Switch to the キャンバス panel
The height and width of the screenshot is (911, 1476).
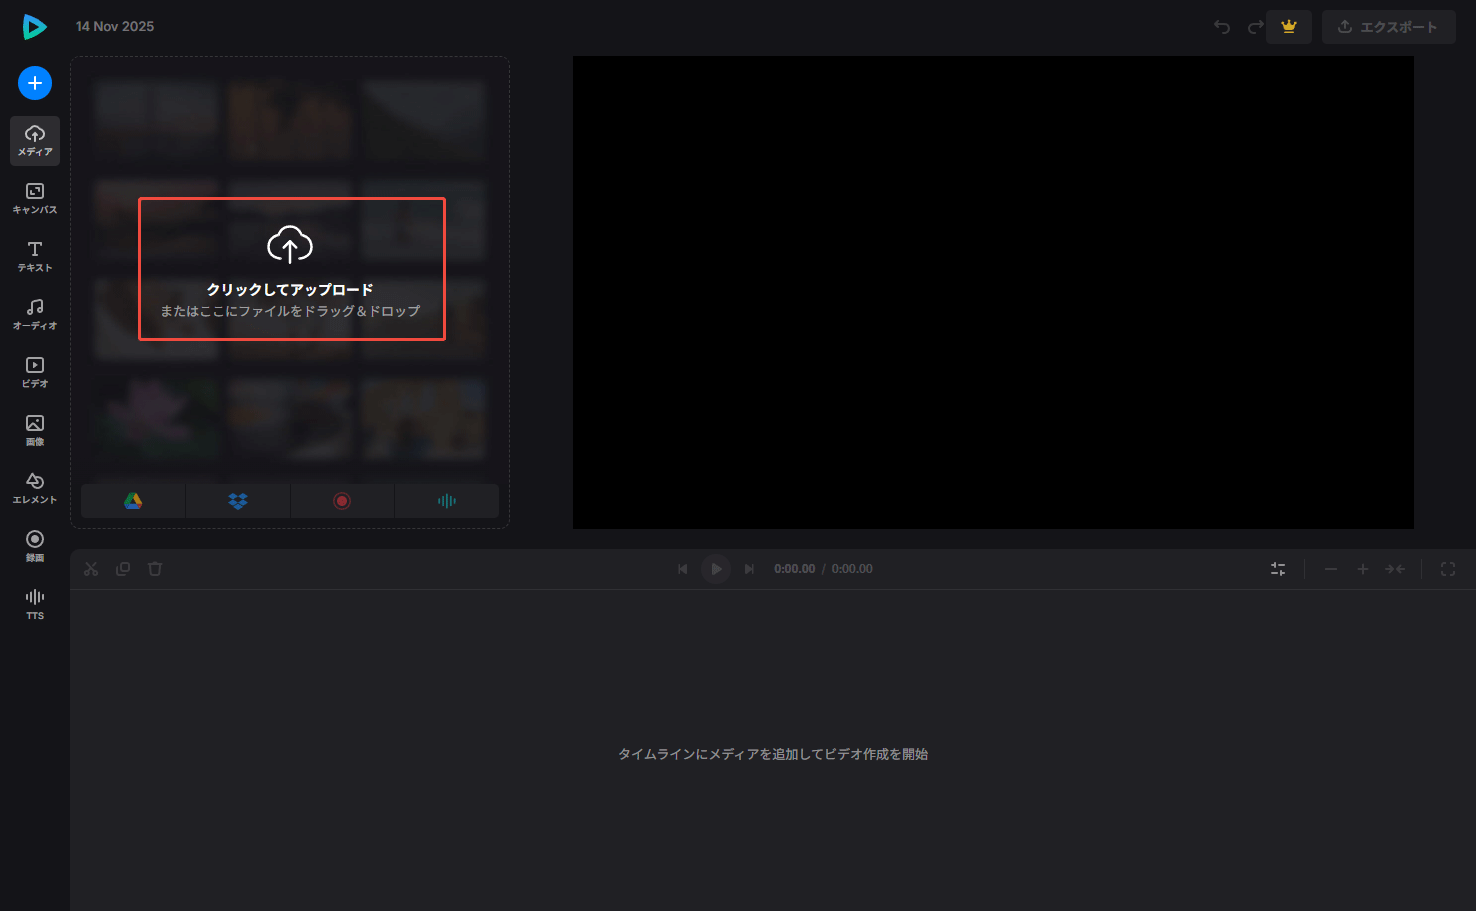[34, 197]
